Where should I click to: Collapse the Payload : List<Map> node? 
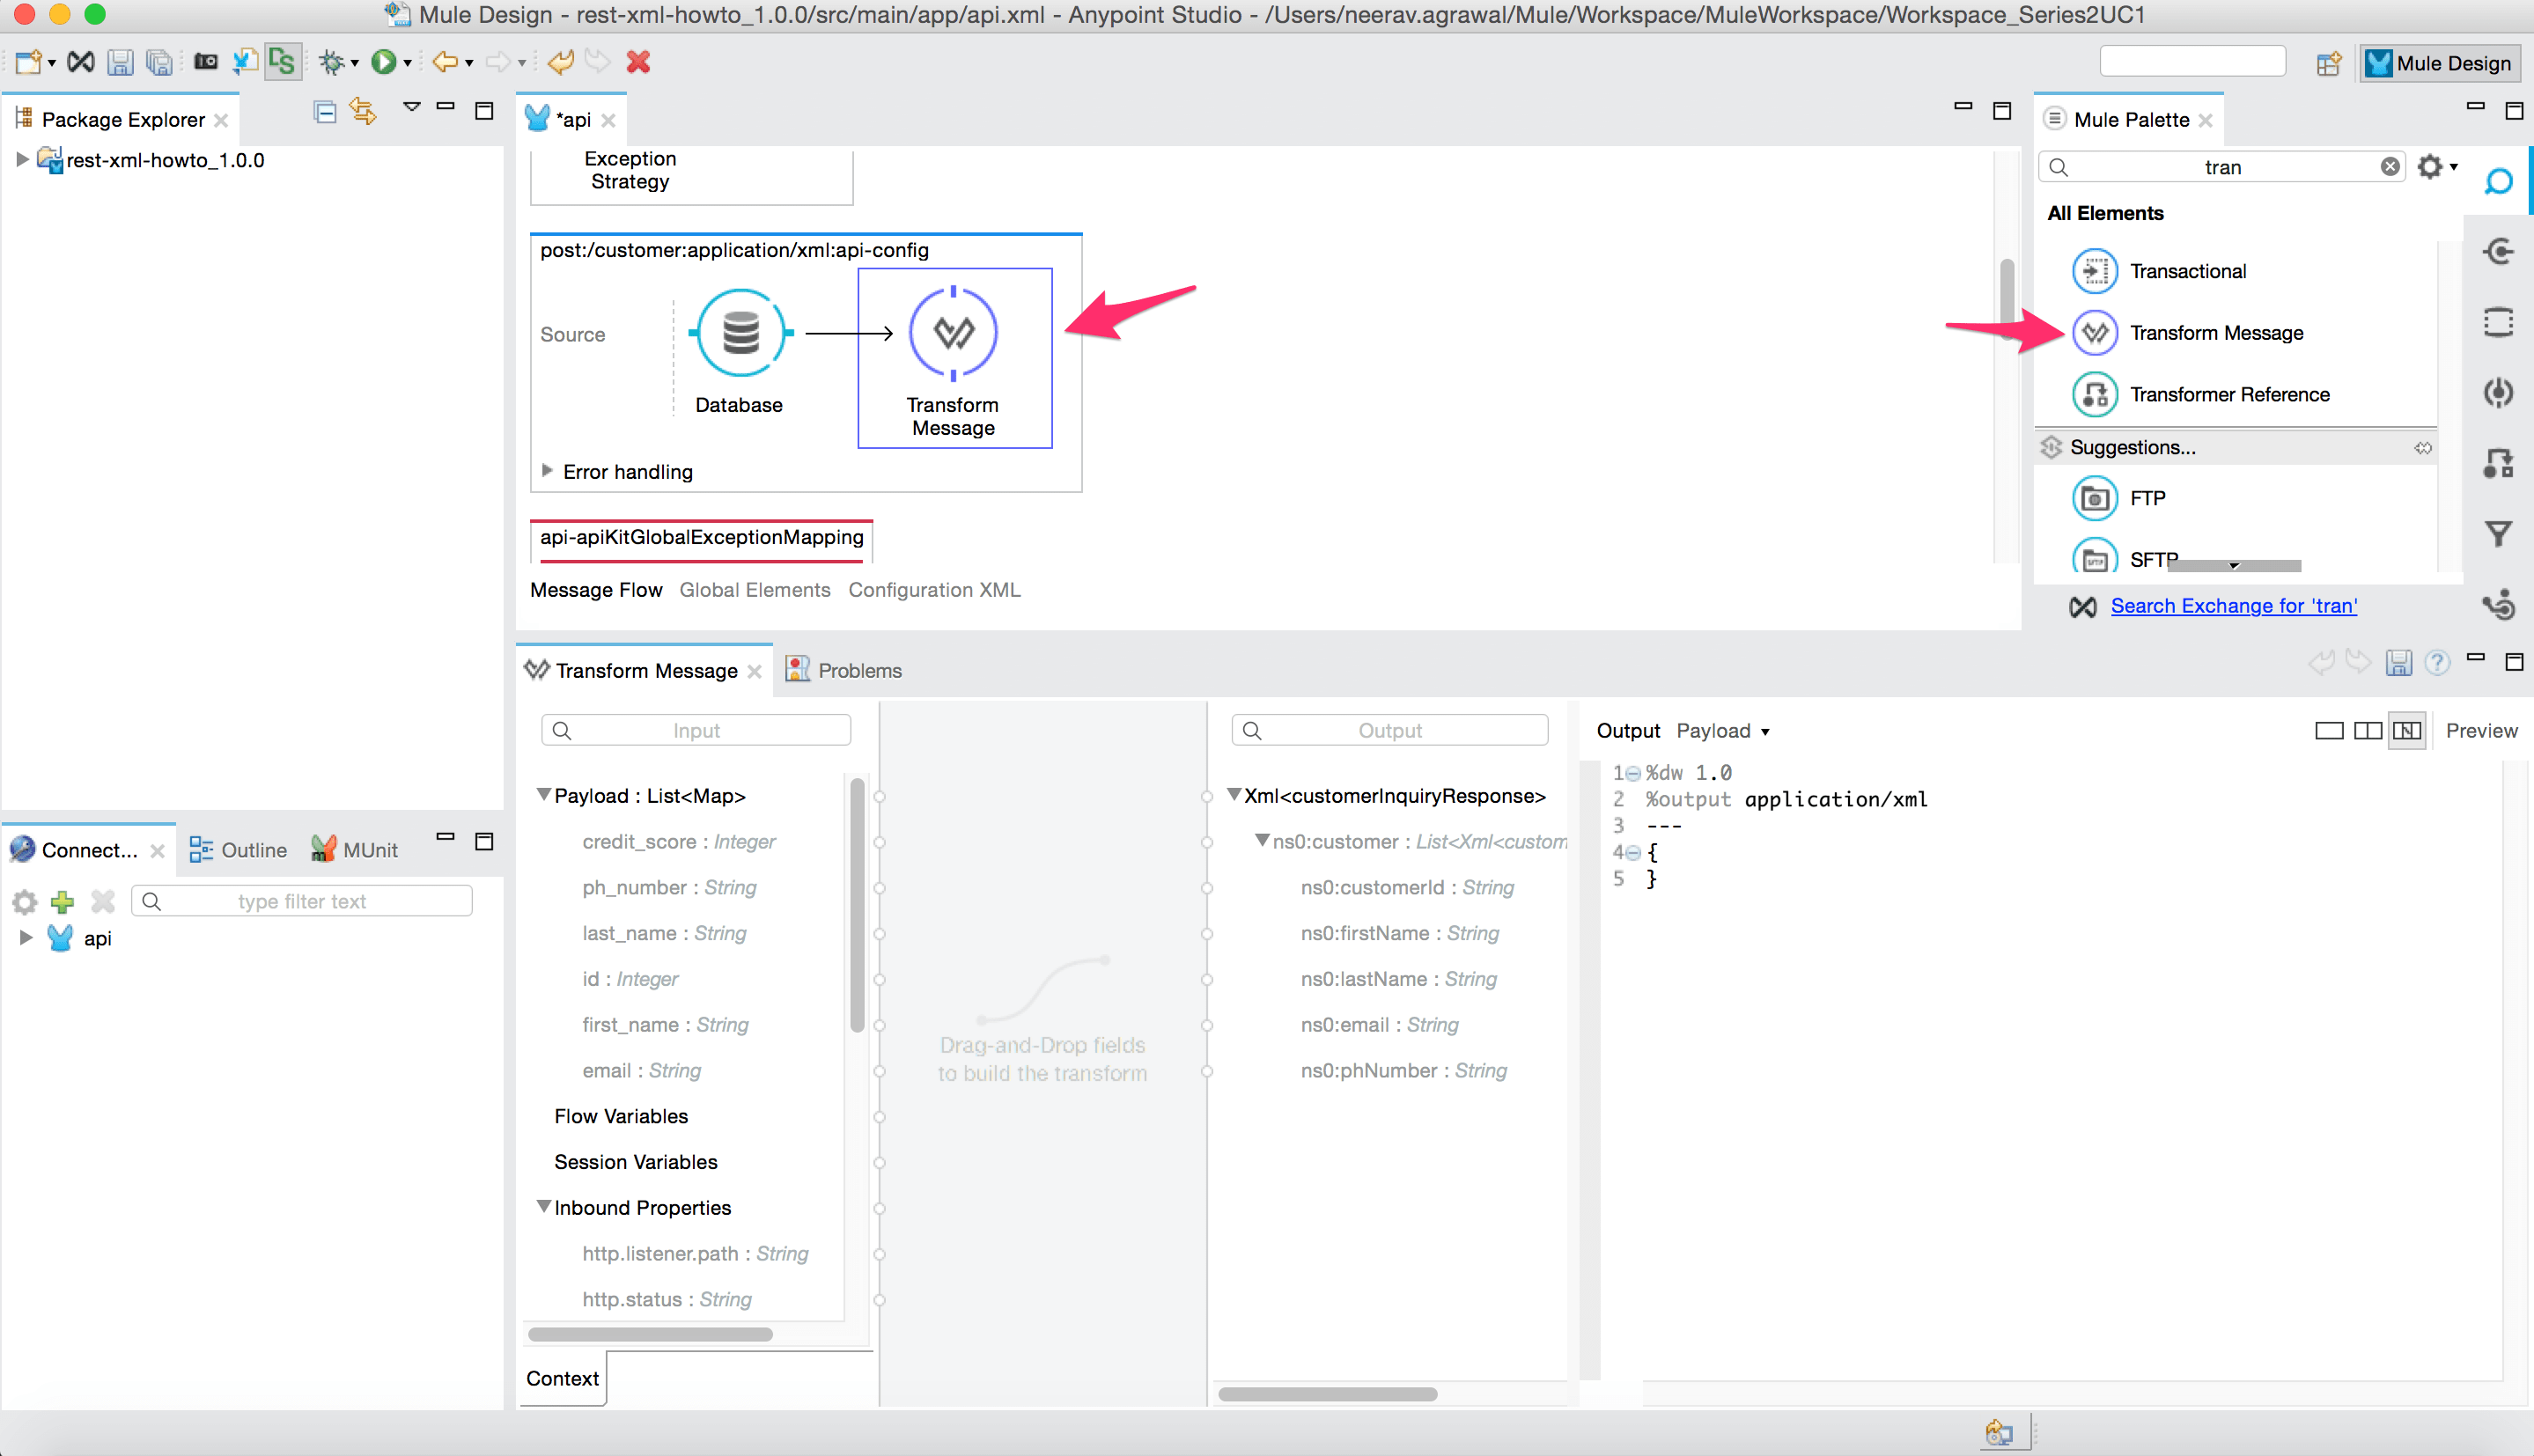544,795
